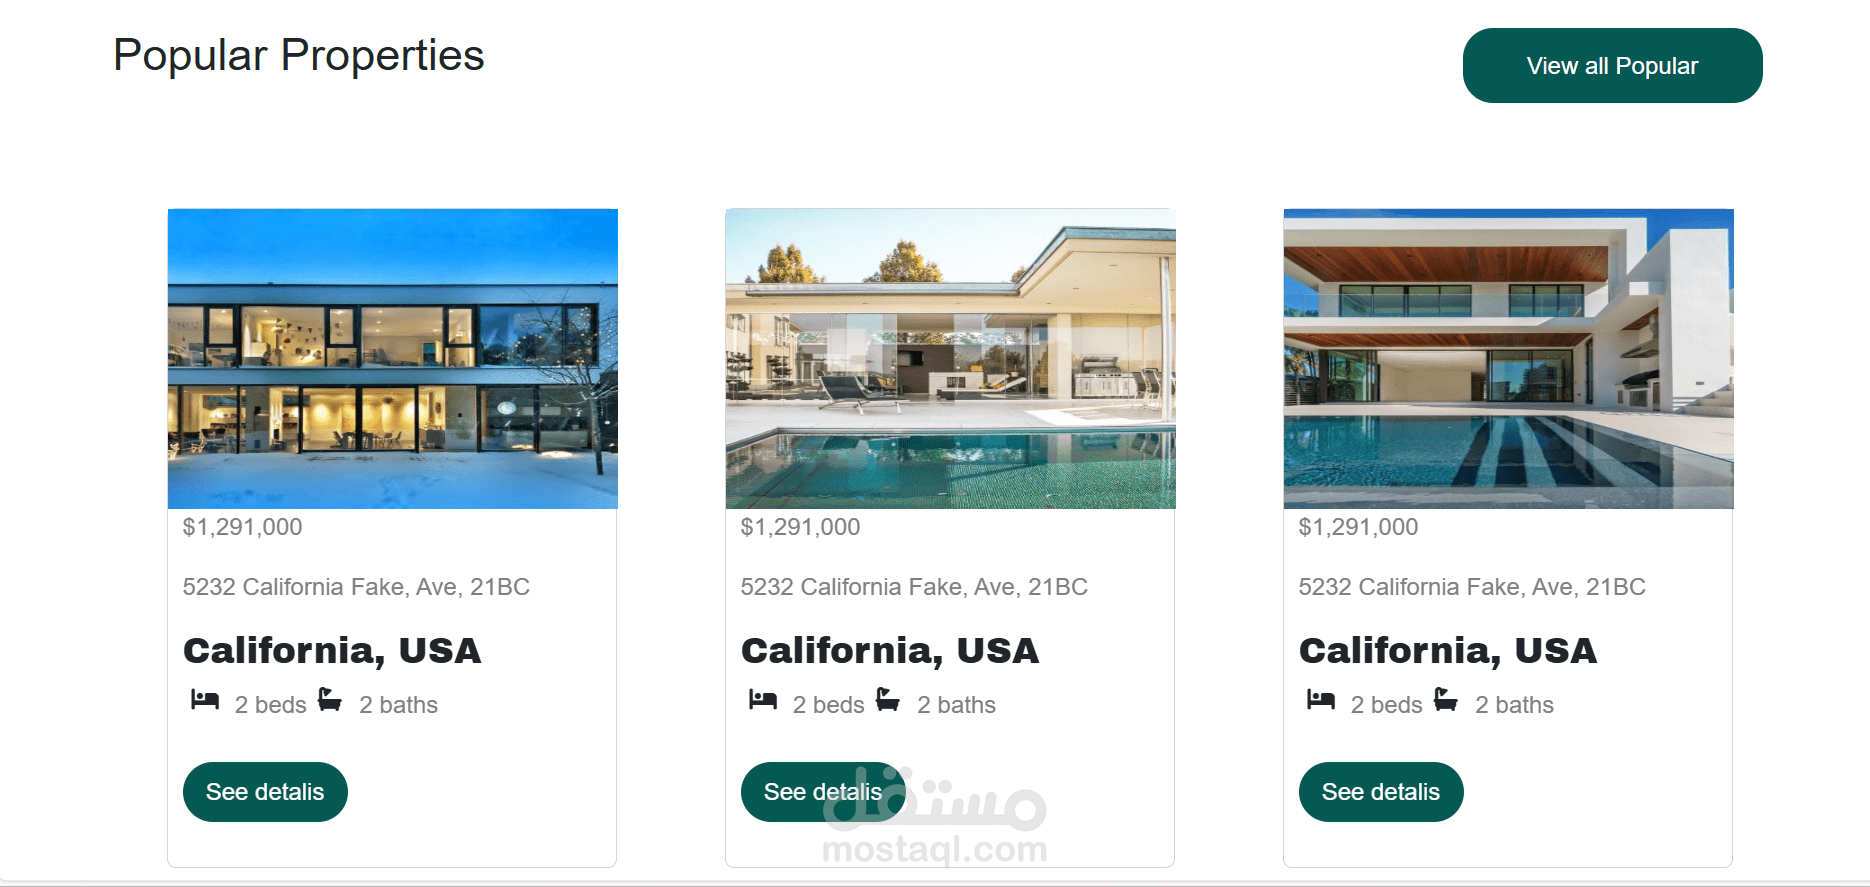Click California, USA title on first card
Image resolution: width=1870 pixels, height=887 pixels.
332,651
